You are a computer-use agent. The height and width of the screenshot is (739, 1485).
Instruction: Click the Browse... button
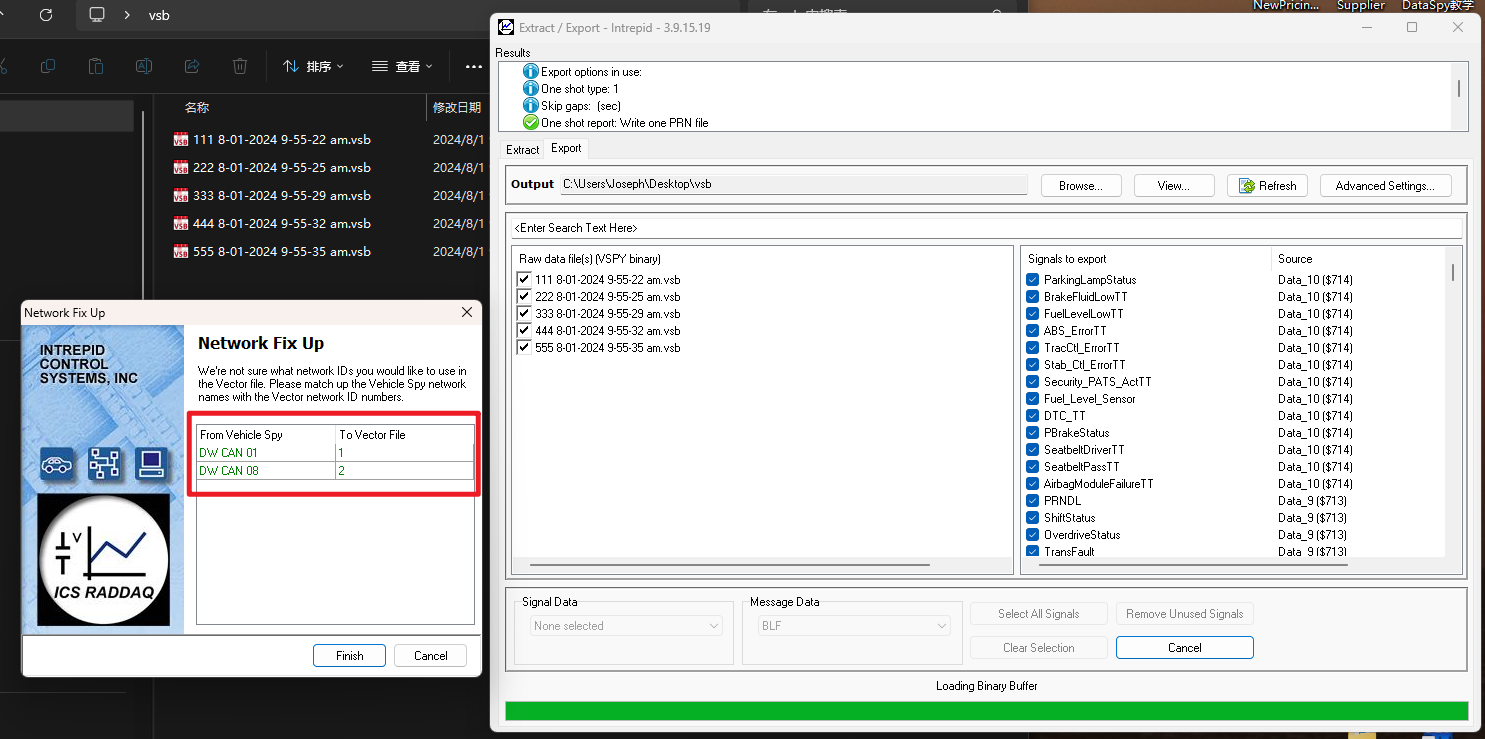(x=1081, y=186)
